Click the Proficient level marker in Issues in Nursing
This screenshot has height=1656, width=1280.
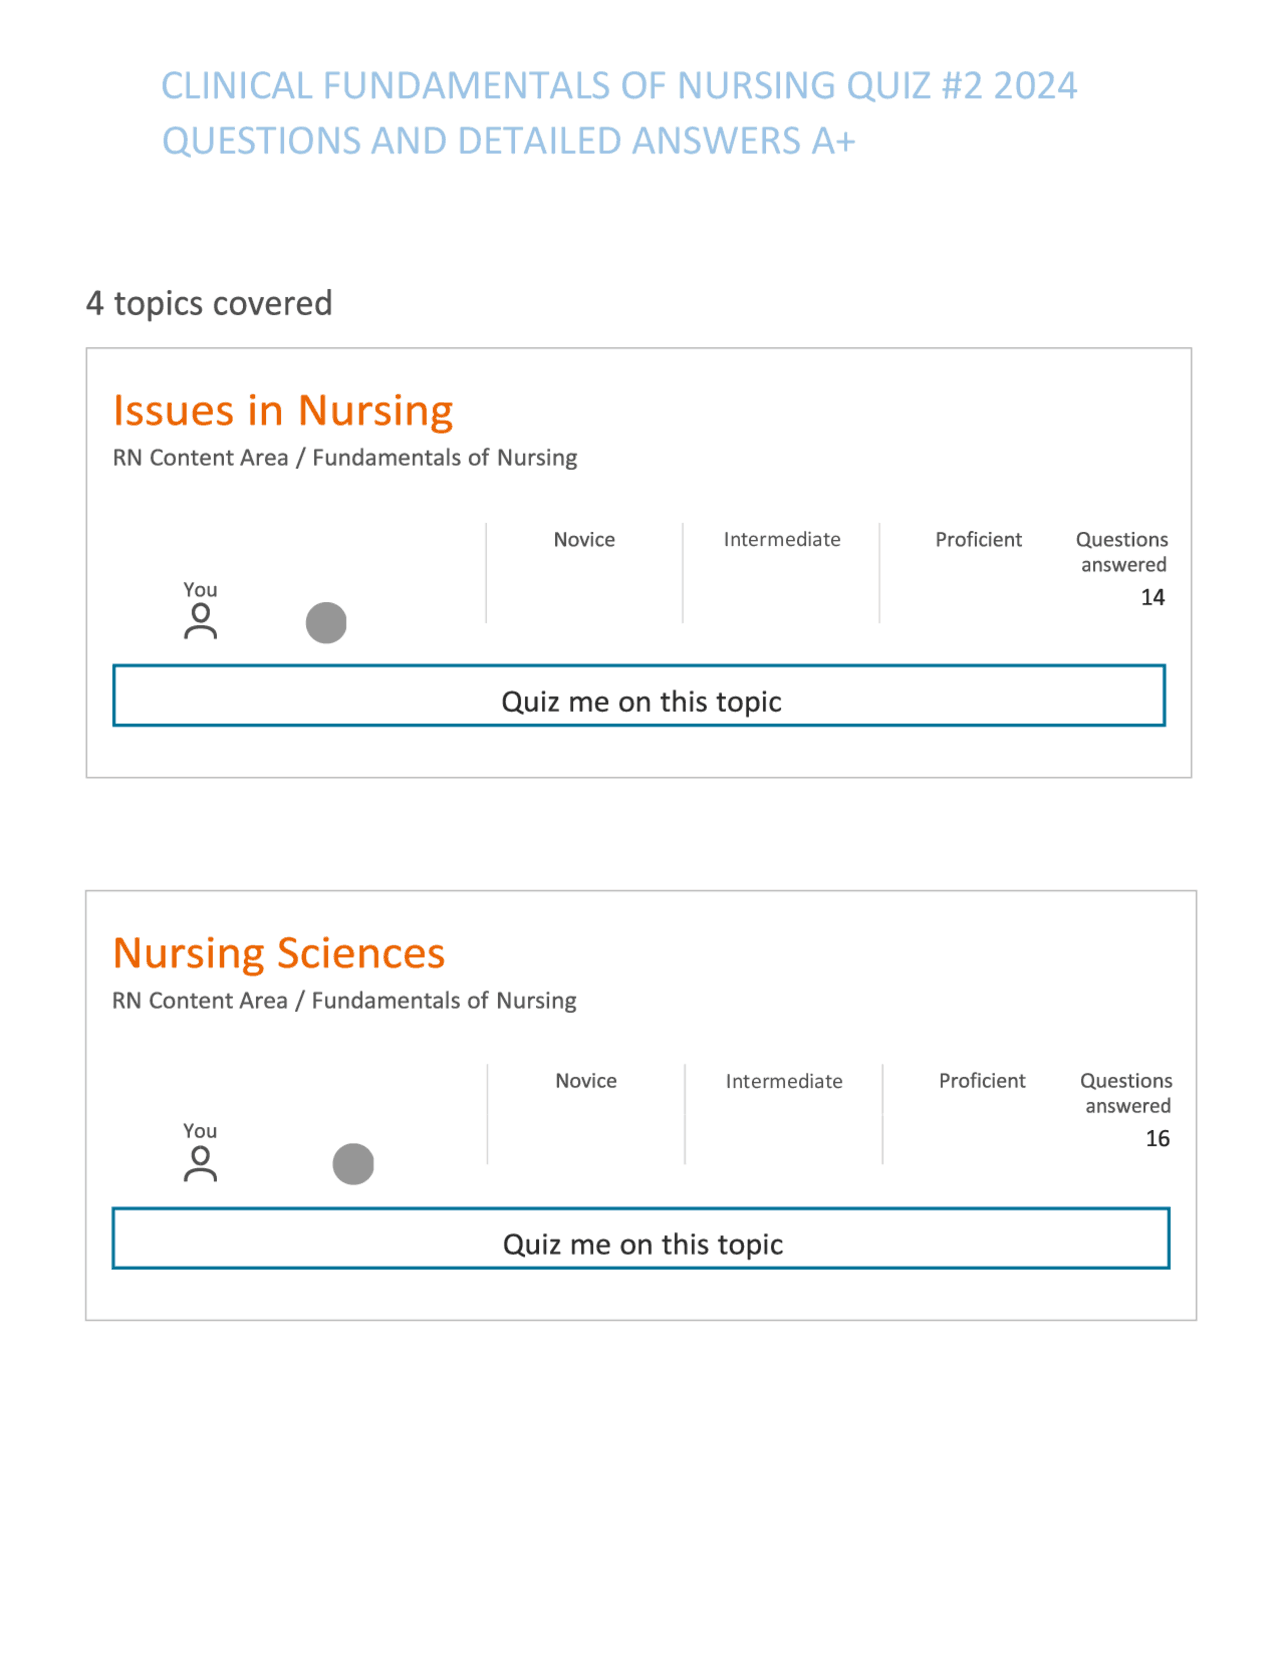point(978,539)
